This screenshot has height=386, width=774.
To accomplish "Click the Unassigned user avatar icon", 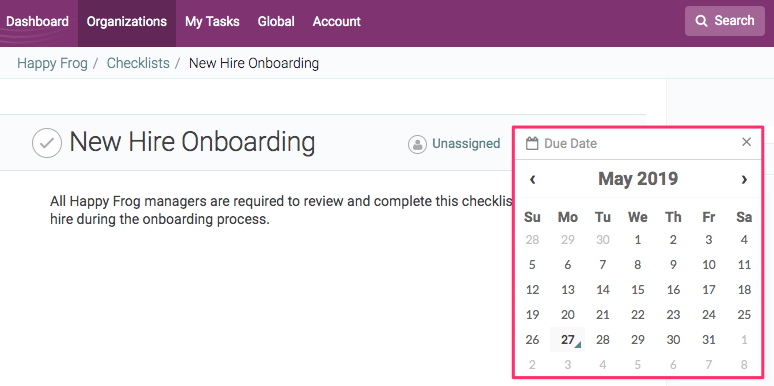I will coord(417,144).
